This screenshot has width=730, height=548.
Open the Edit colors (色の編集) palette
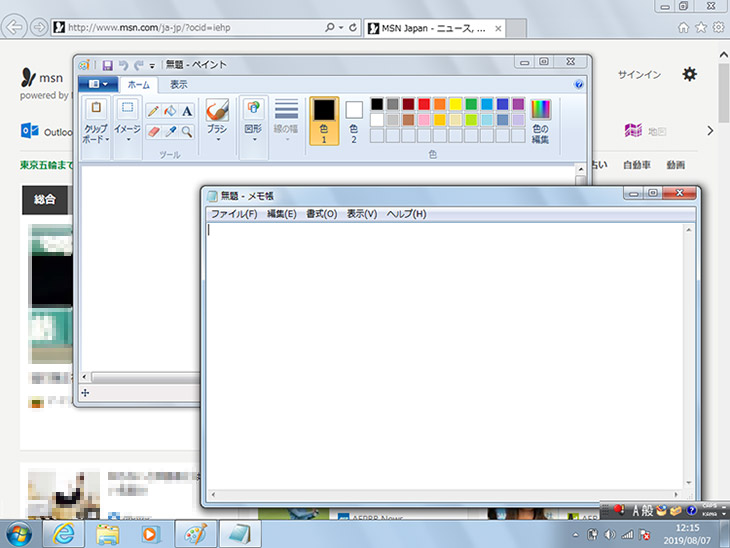pyautogui.click(x=540, y=121)
